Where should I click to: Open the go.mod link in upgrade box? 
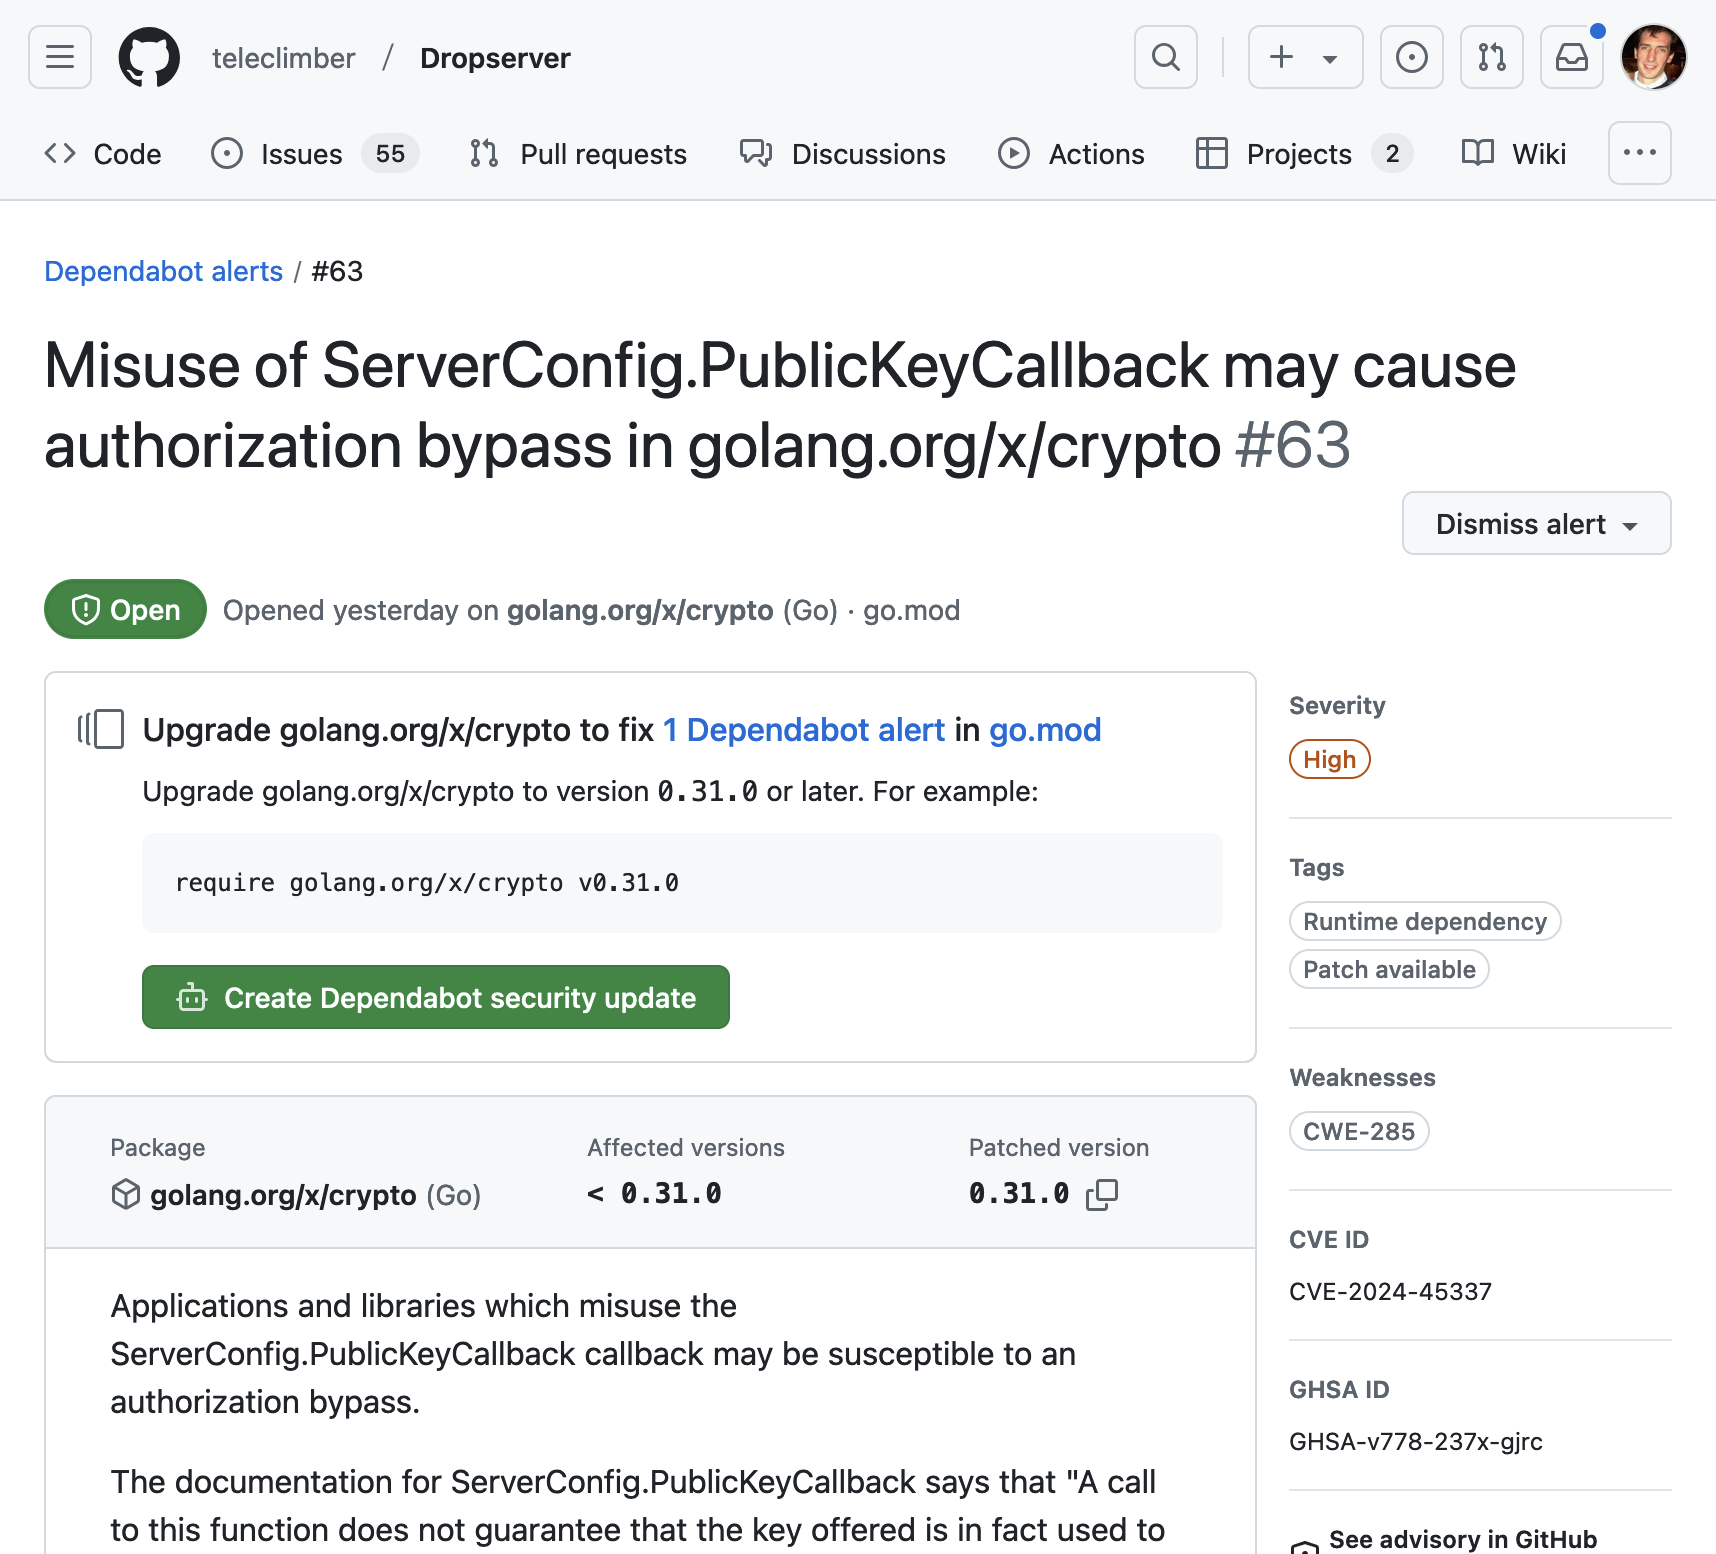click(x=1045, y=730)
